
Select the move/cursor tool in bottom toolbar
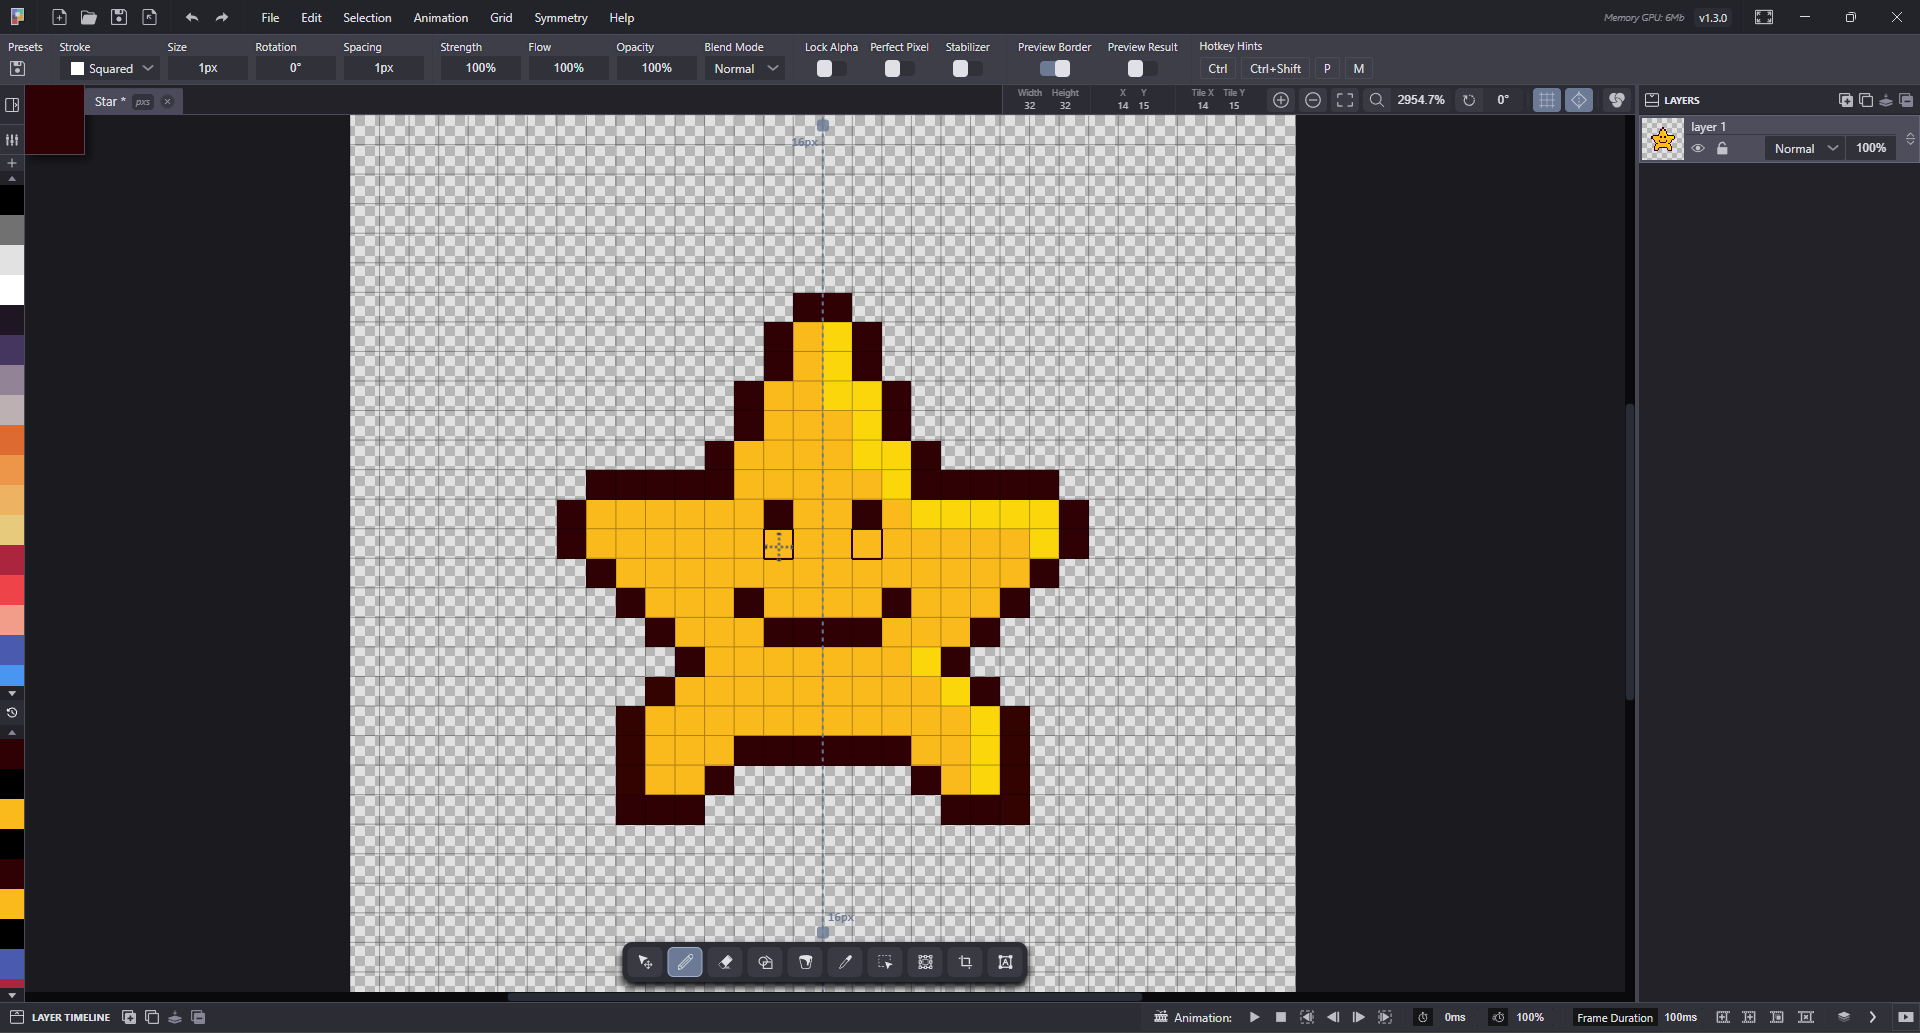click(645, 962)
